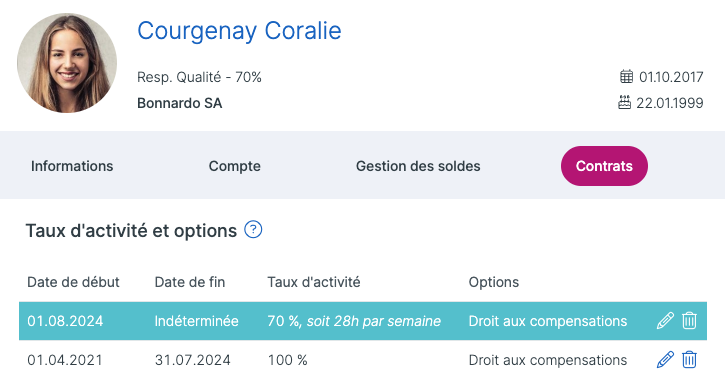Open the Compte tab

pyautogui.click(x=234, y=166)
